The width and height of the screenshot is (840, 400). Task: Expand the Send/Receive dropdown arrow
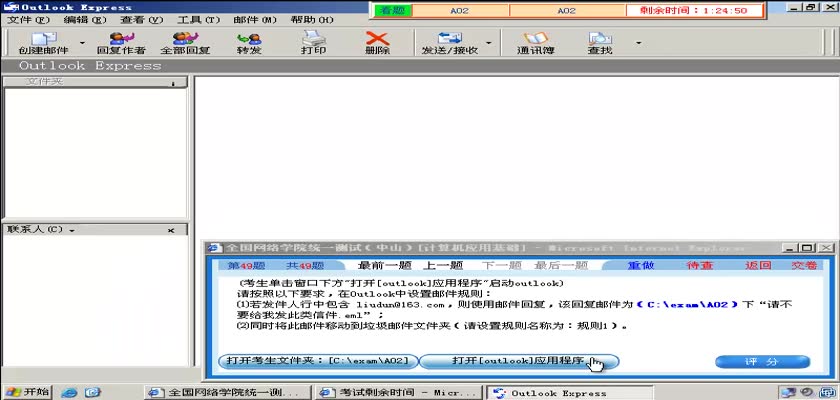pyautogui.click(x=489, y=43)
